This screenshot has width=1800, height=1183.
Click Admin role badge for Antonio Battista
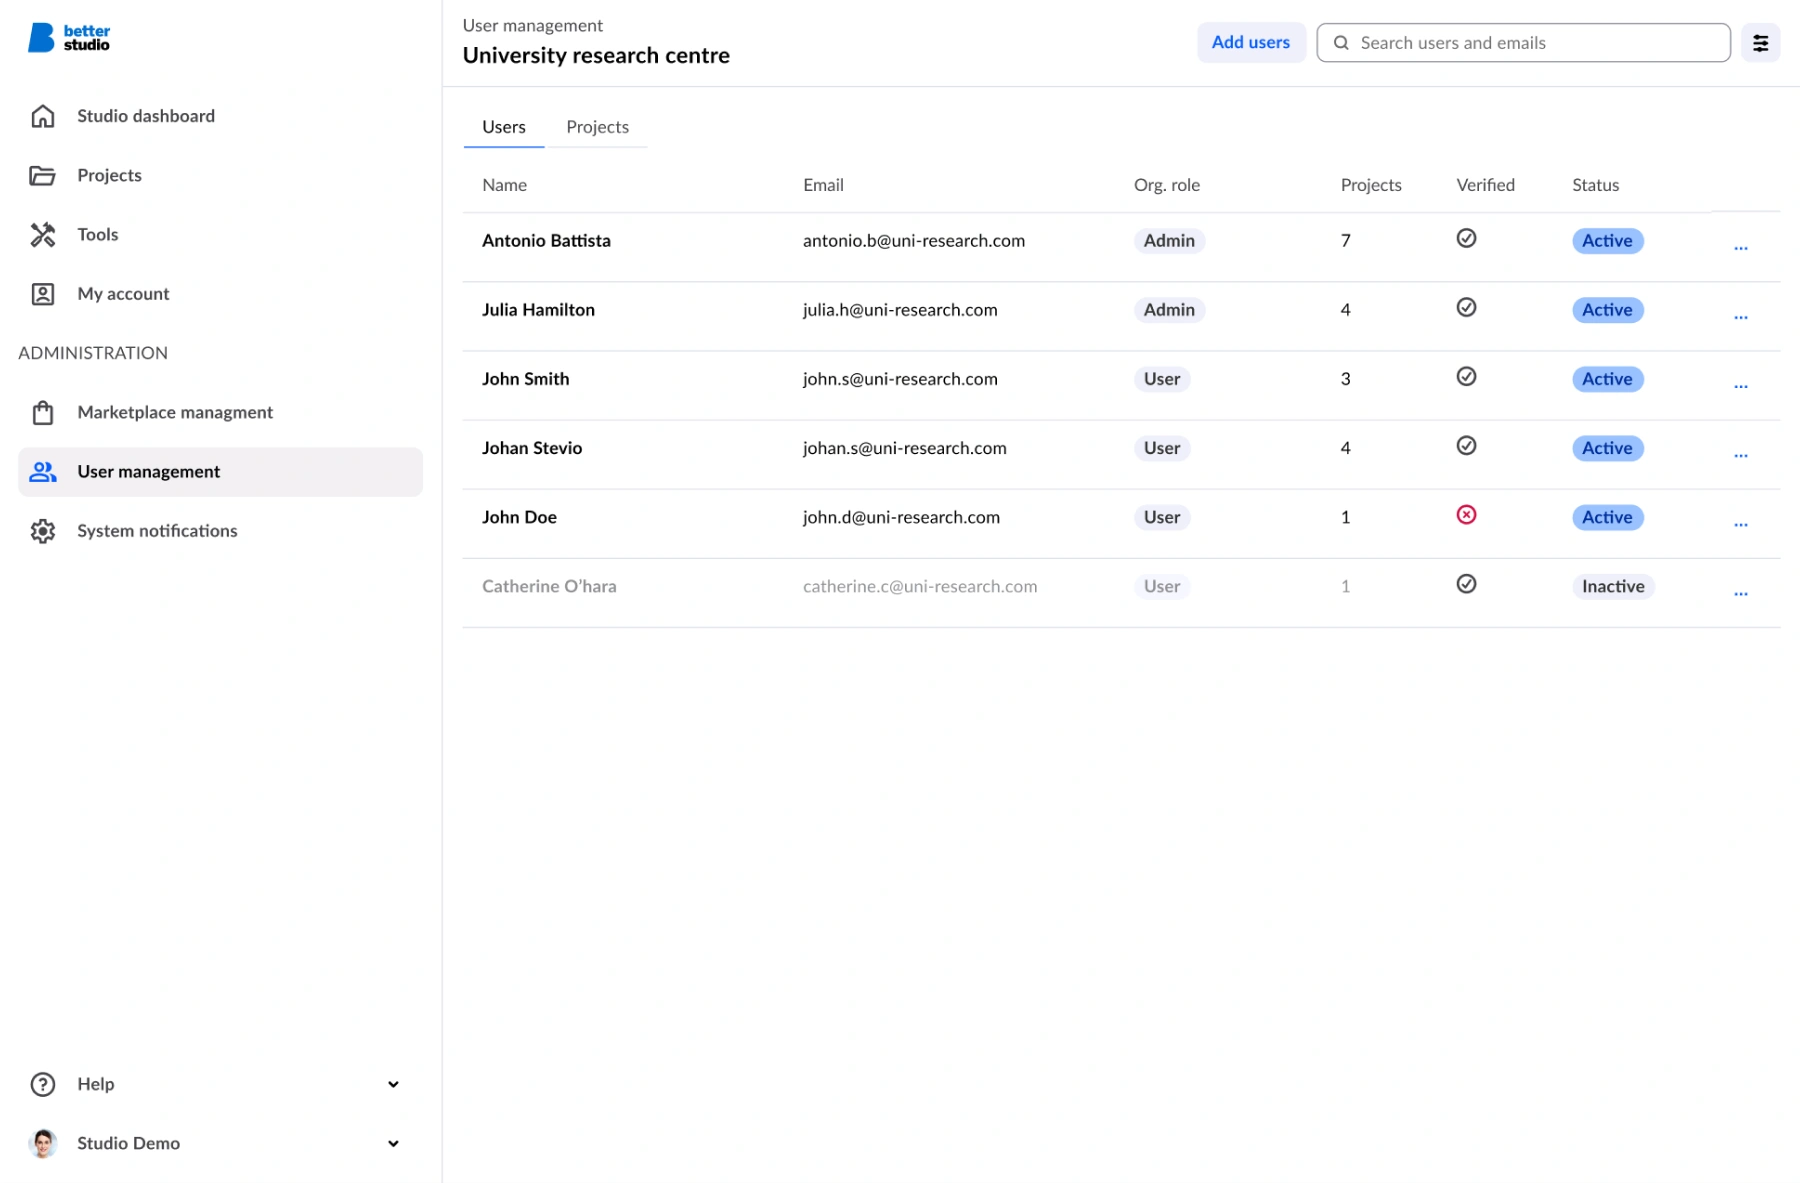1169,240
